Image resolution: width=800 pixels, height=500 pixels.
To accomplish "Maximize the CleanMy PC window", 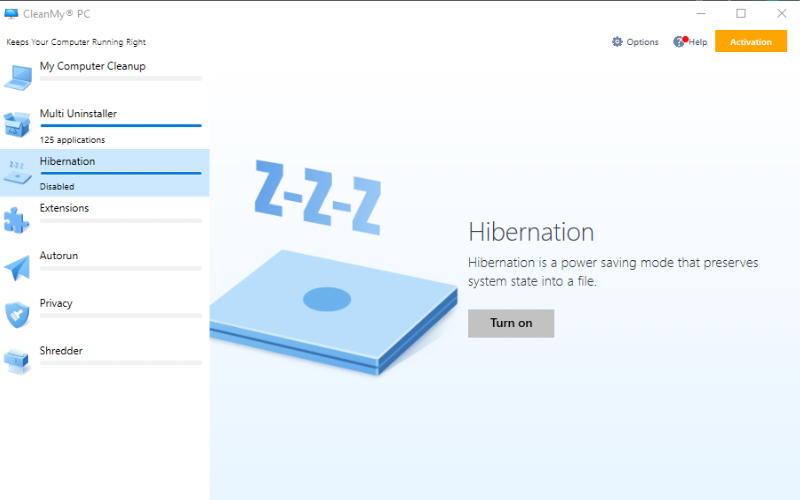I will point(741,13).
